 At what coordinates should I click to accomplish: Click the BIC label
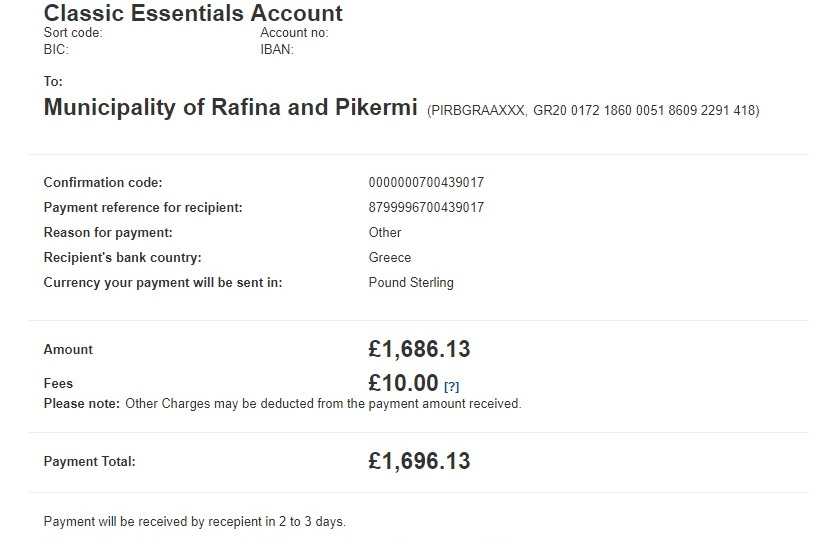[x=56, y=49]
